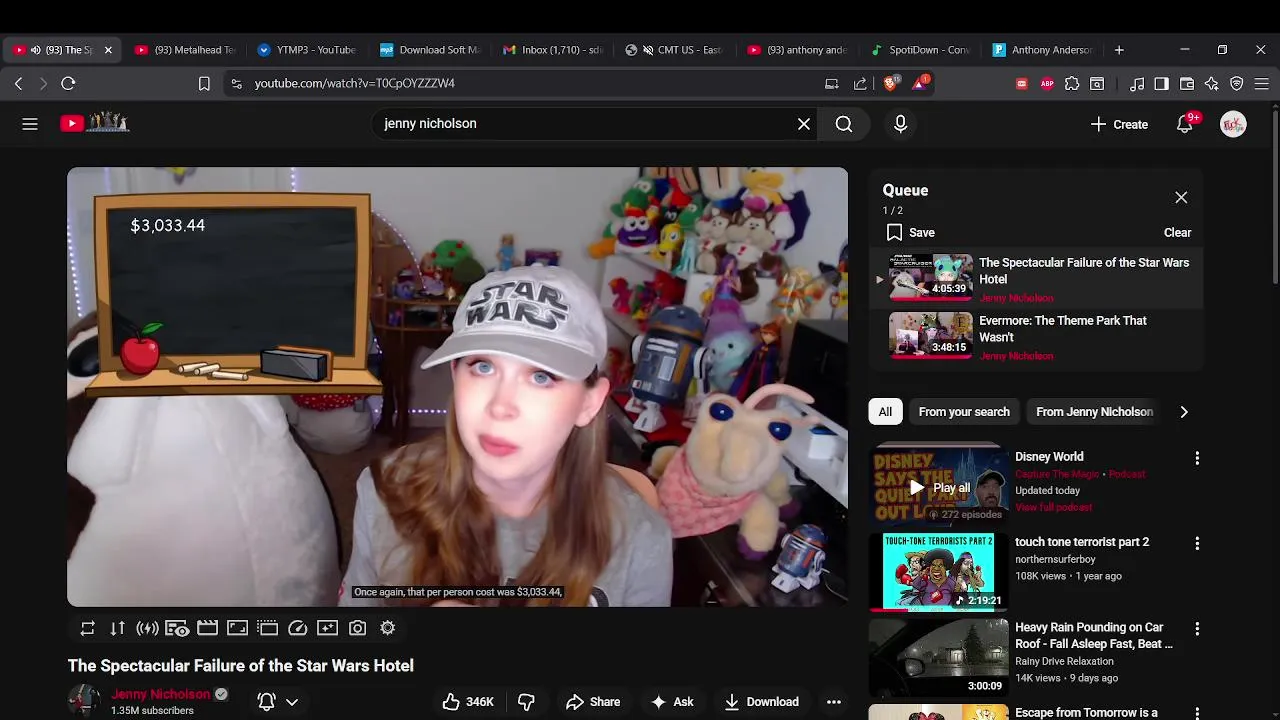The image size is (1280, 720).
Task: Clear the queue
Action: (x=1177, y=232)
